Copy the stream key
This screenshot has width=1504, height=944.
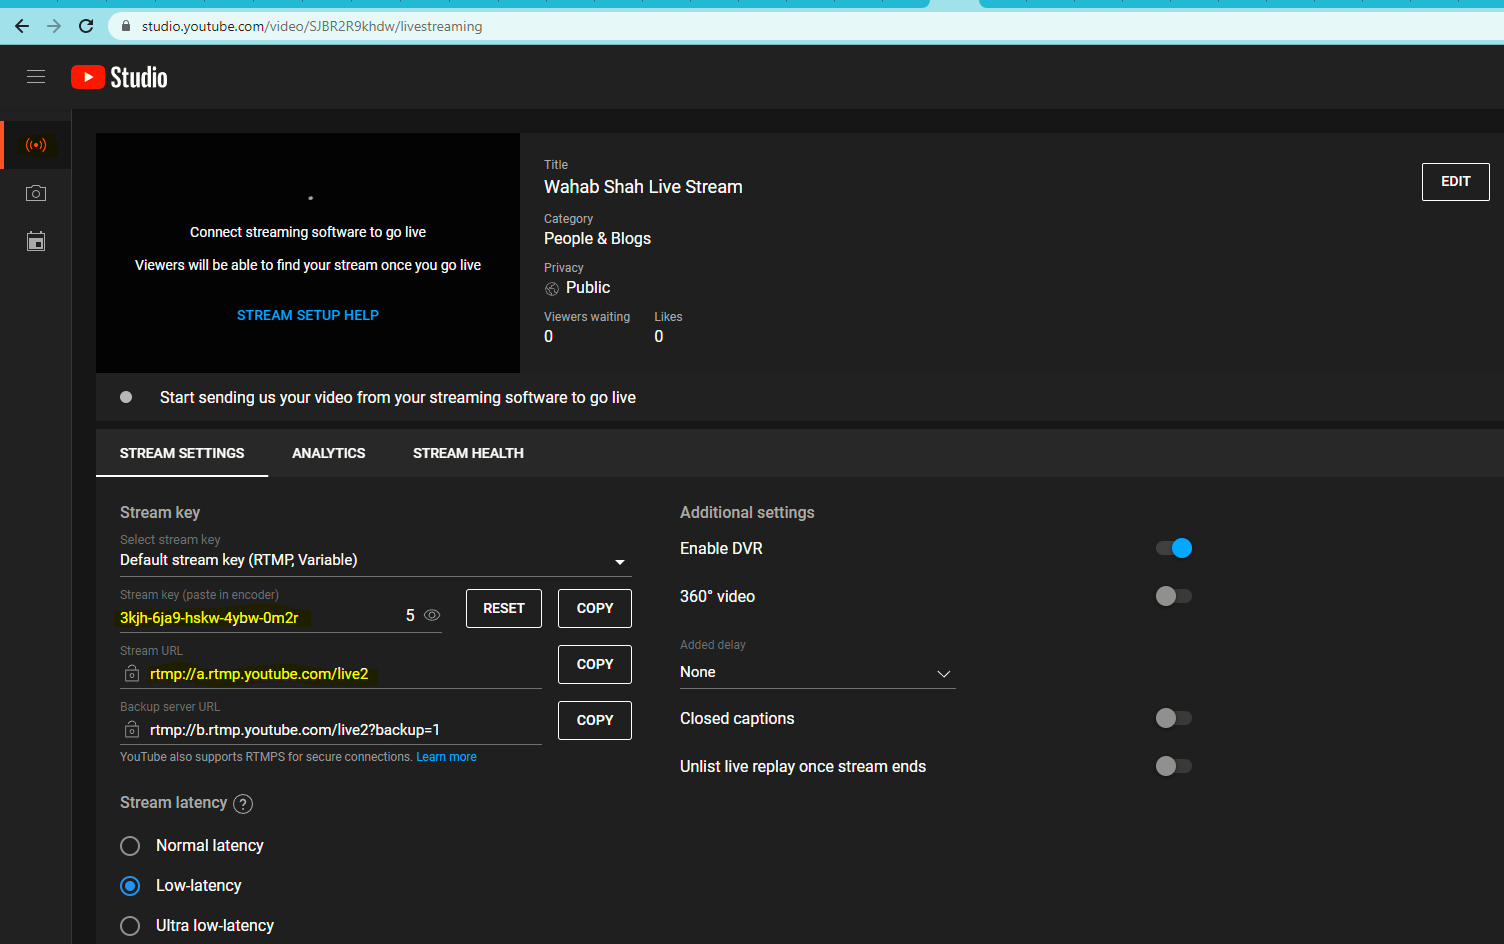595,608
